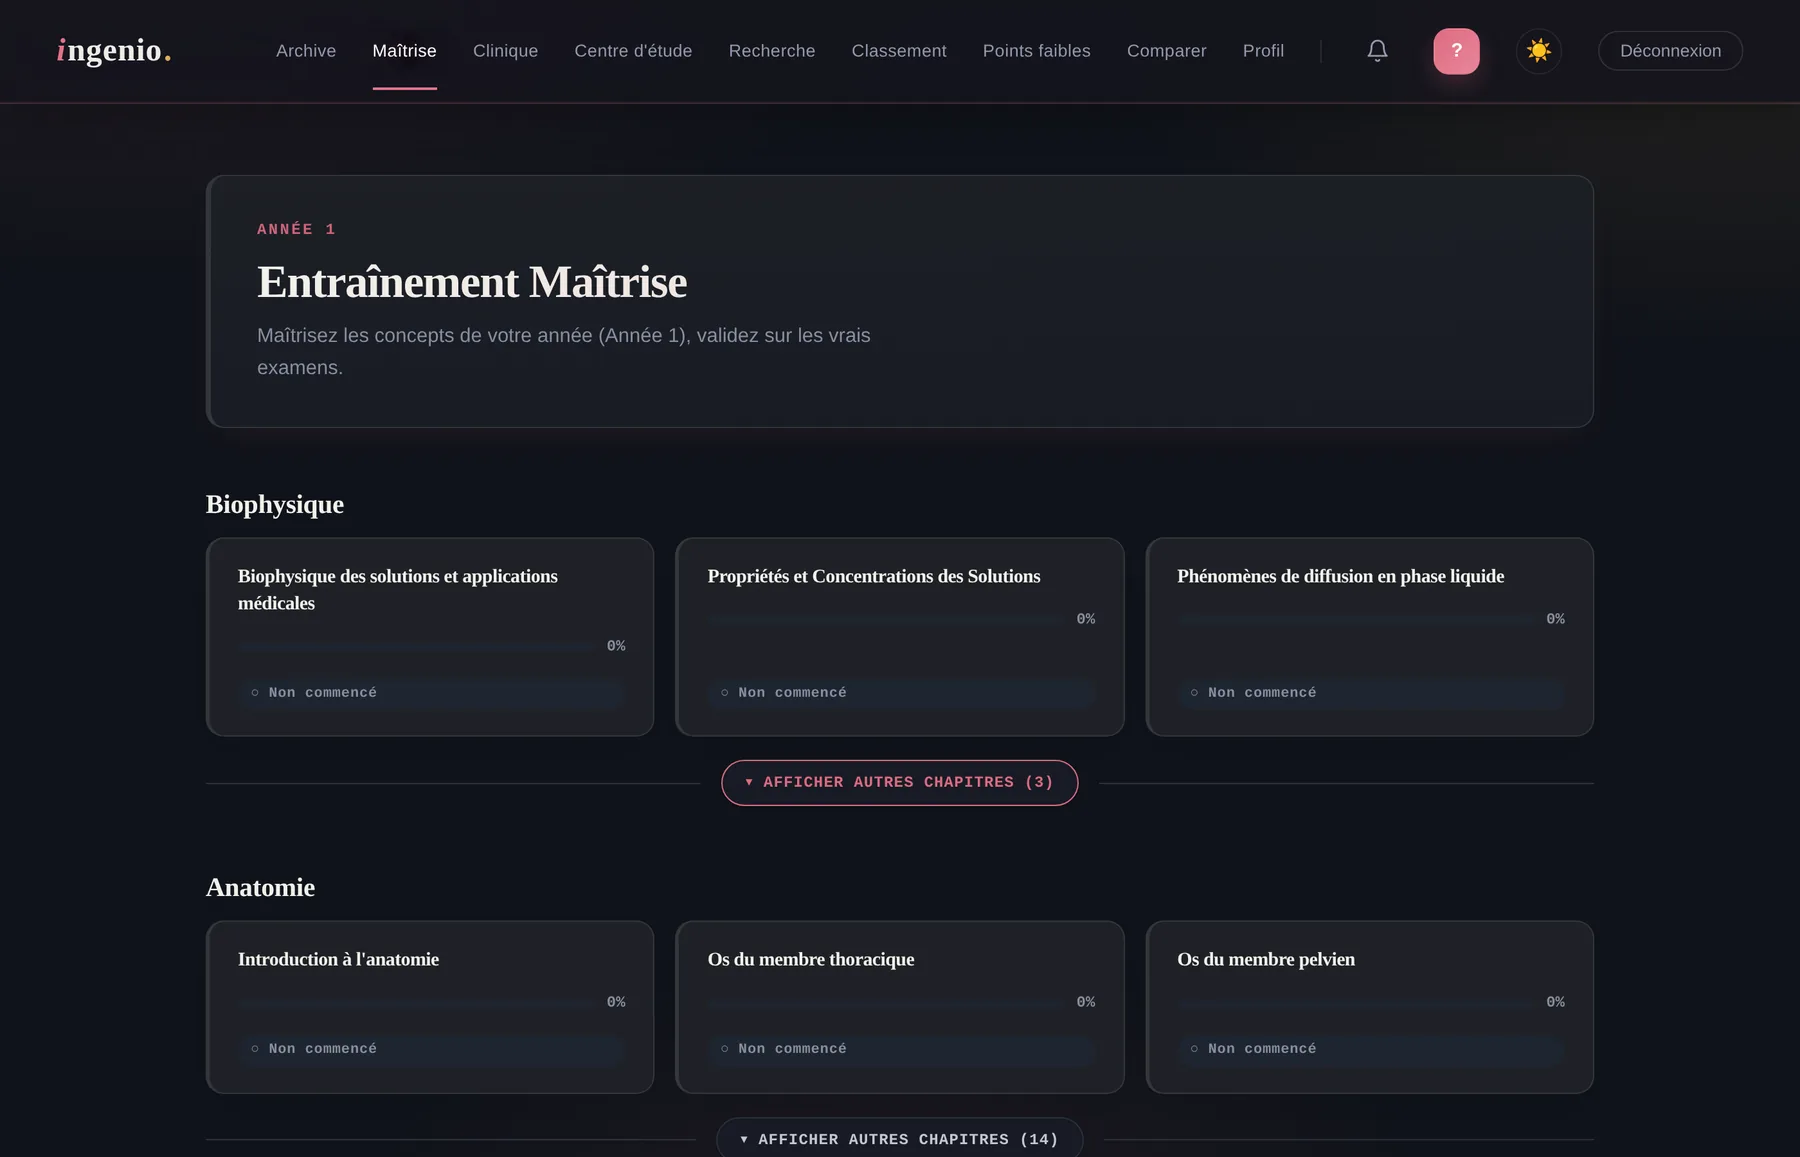Viewport: 1800px width, 1157px height.
Task: Open Propriétés et Concentrations des Solutions chapter
Action: coord(900,637)
